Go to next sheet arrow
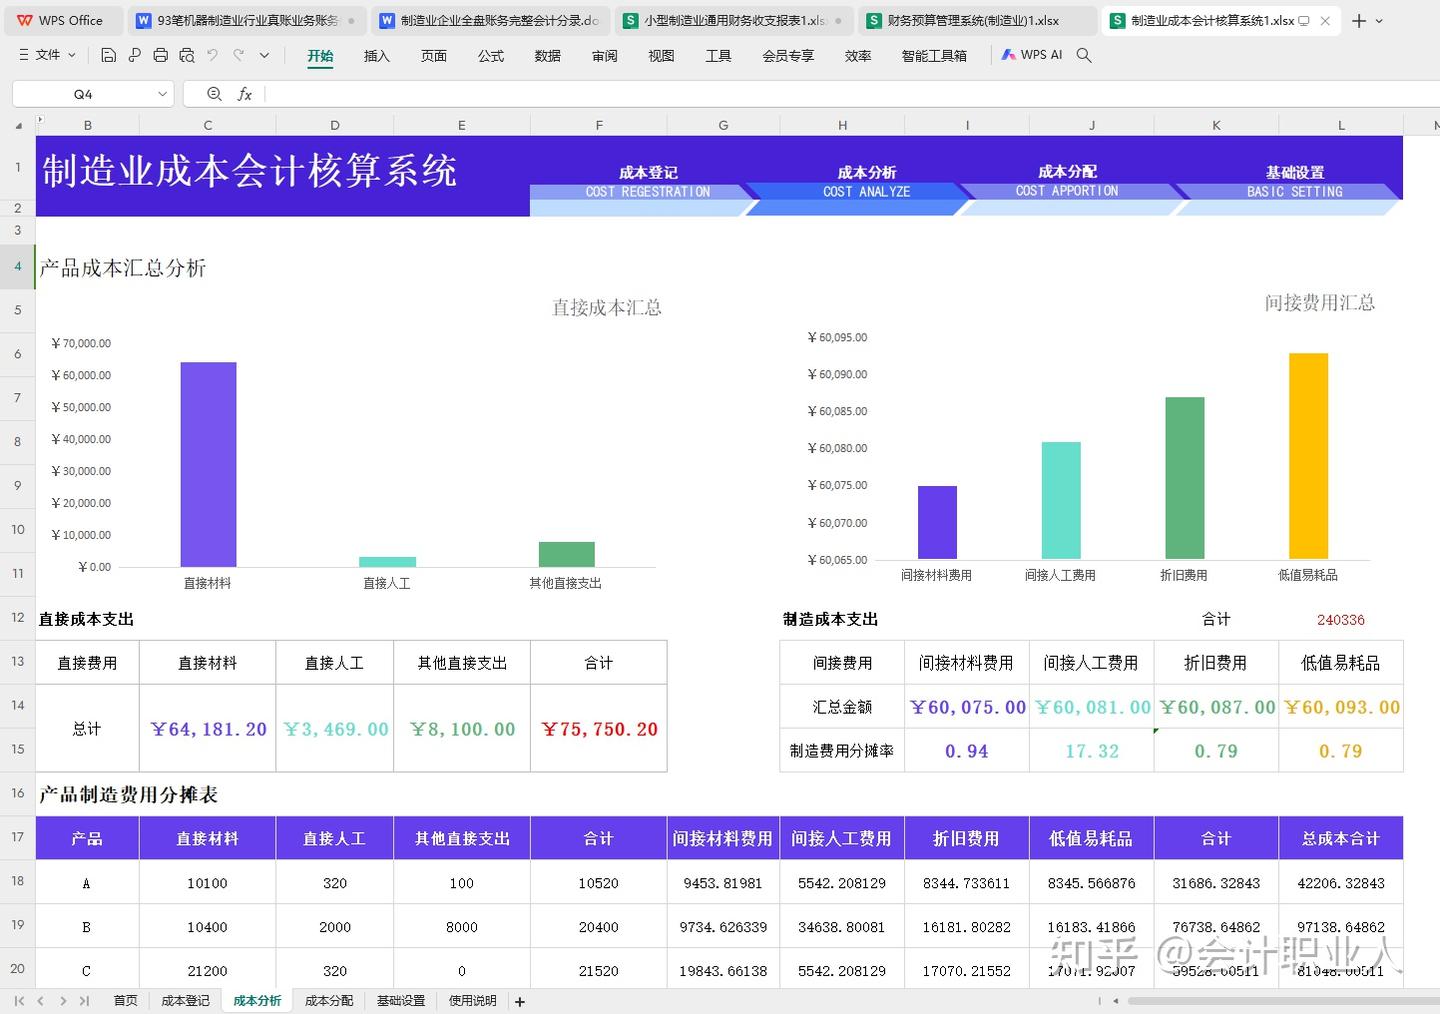The image size is (1440, 1014). [x=63, y=1000]
